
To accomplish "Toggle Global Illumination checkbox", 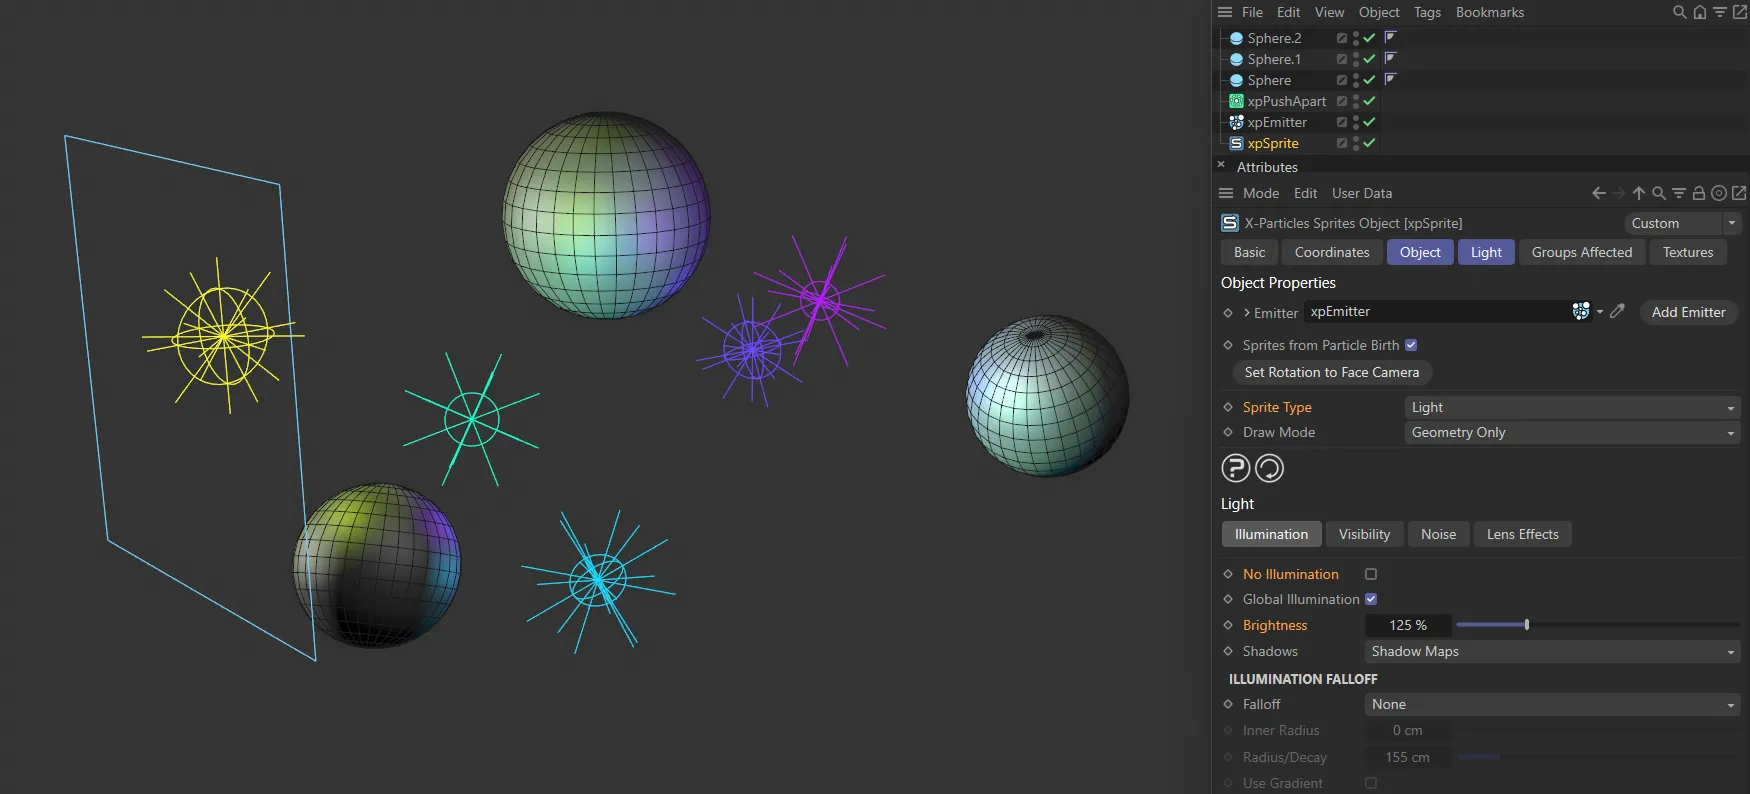I will 1371,599.
